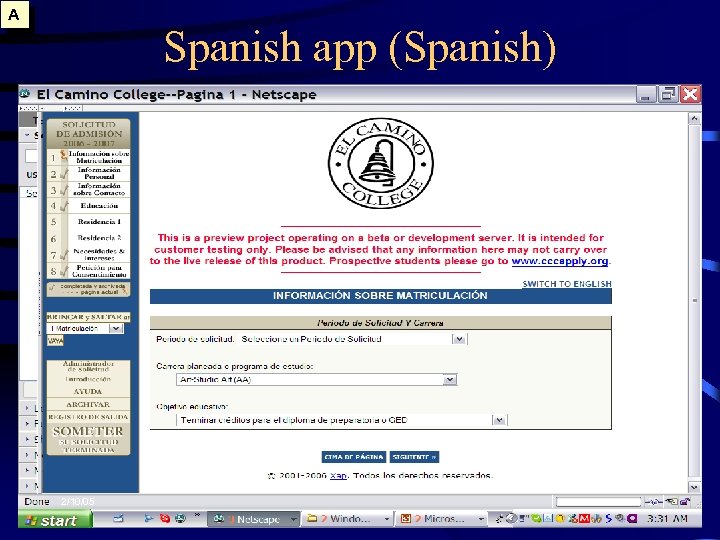Expand the Microsoft taskbar group dropdown arrow
The width and height of the screenshot is (720, 540).
[x=481, y=519]
